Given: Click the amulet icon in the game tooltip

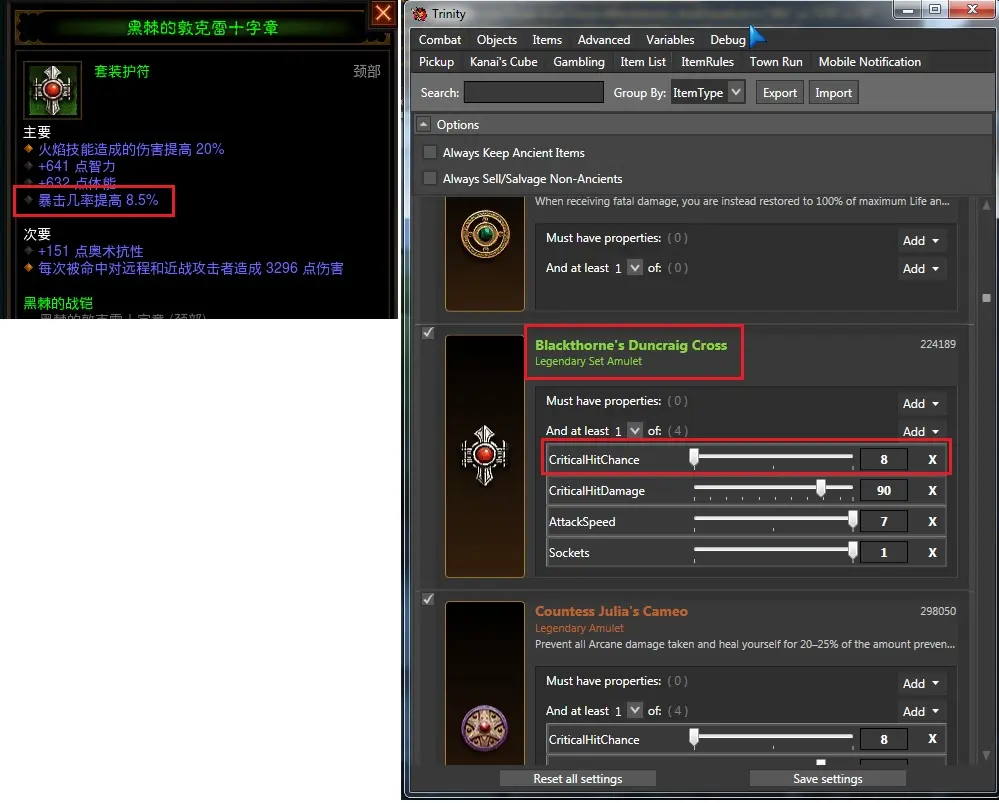Looking at the screenshot, I should (52, 90).
